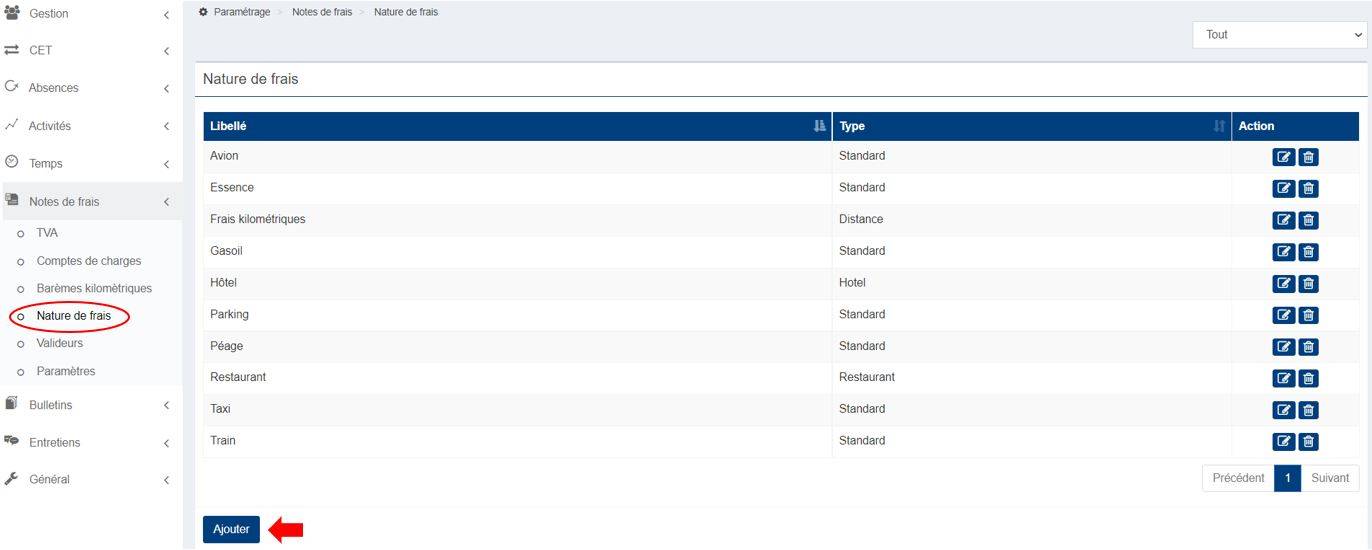This screenshot has width=1372, height=550.
Task: Sort table by Libellé column
Action: [x=516, y=126]
